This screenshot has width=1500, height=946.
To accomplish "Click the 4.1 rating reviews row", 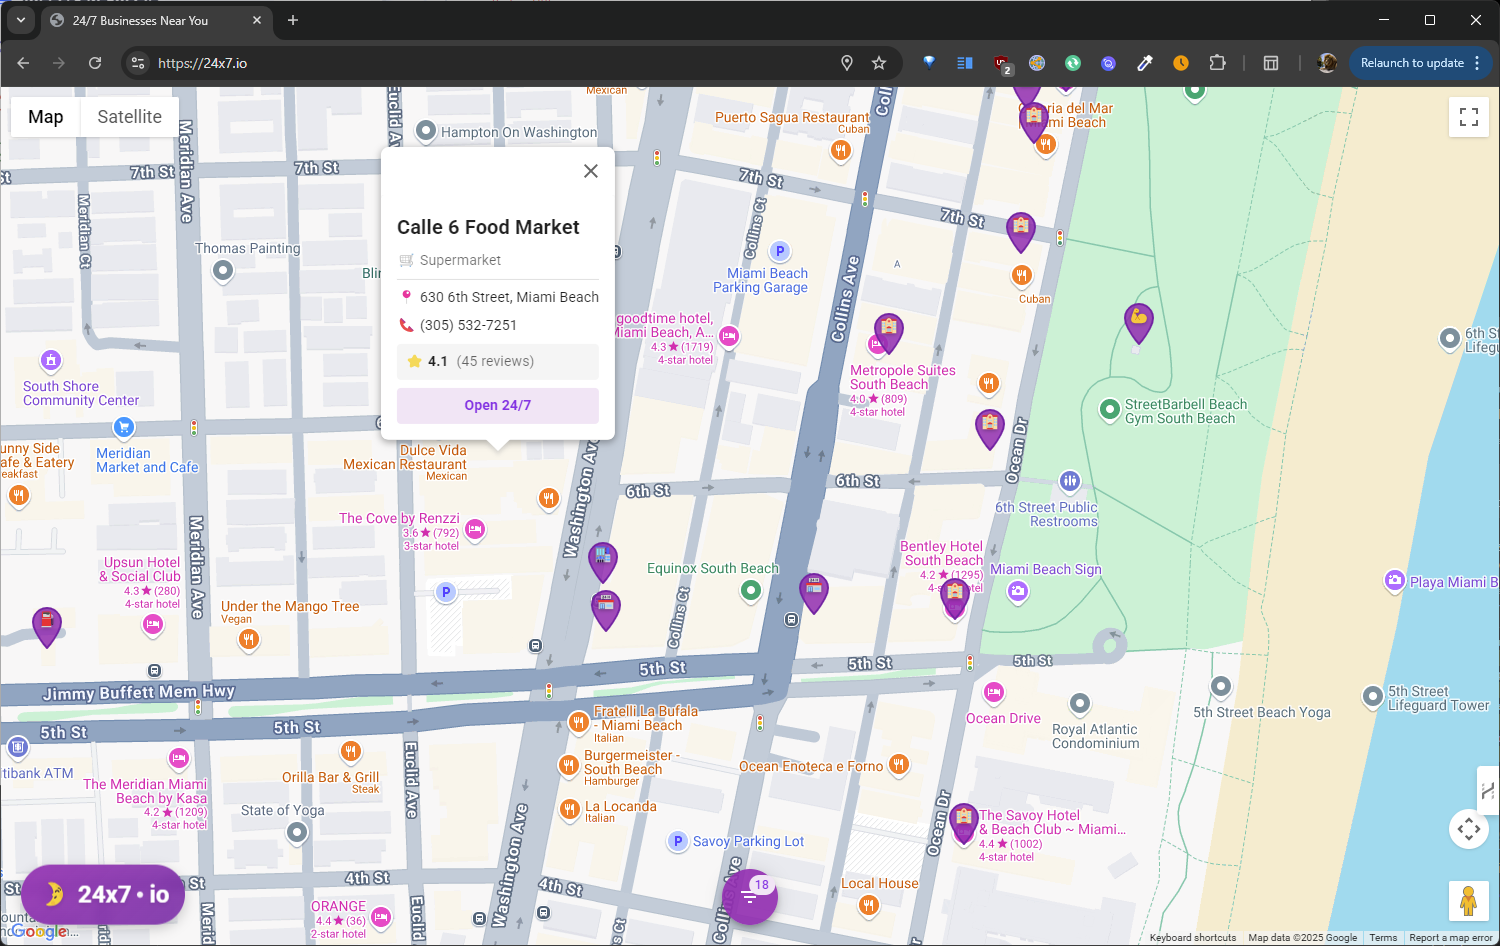I will click(498, 361).
